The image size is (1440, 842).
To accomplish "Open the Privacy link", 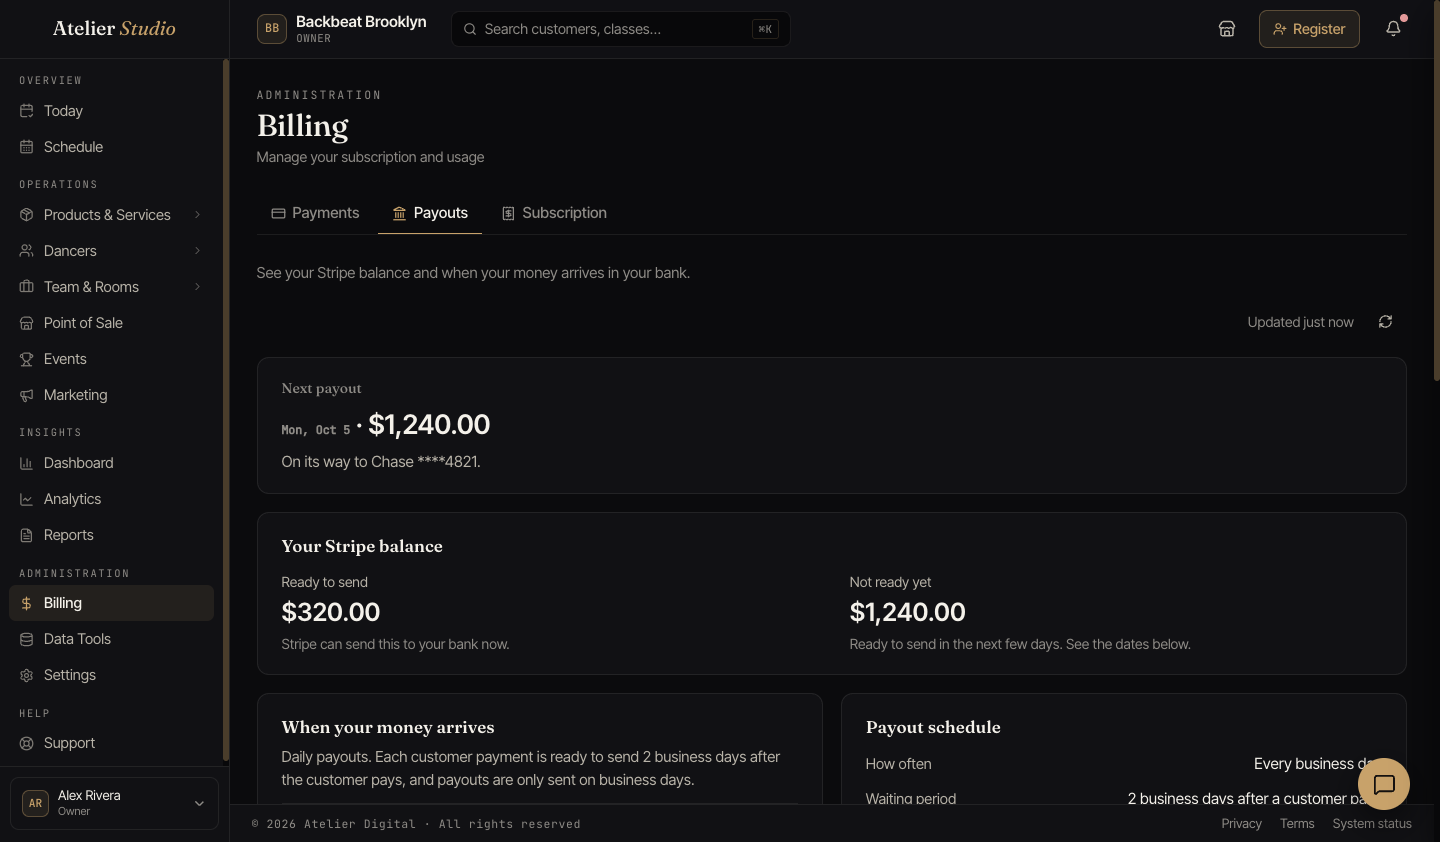I will pyautogui.click(x=1241, y=824).
